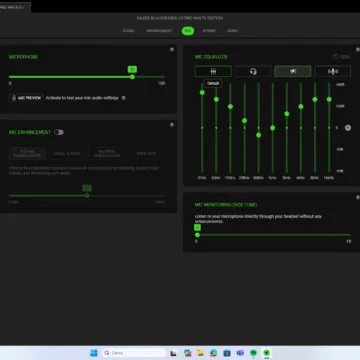Viewport: 360px width, 360px height.
Task: Adjust the Microphone volume slider handle
Action: [x=132, y=77]
